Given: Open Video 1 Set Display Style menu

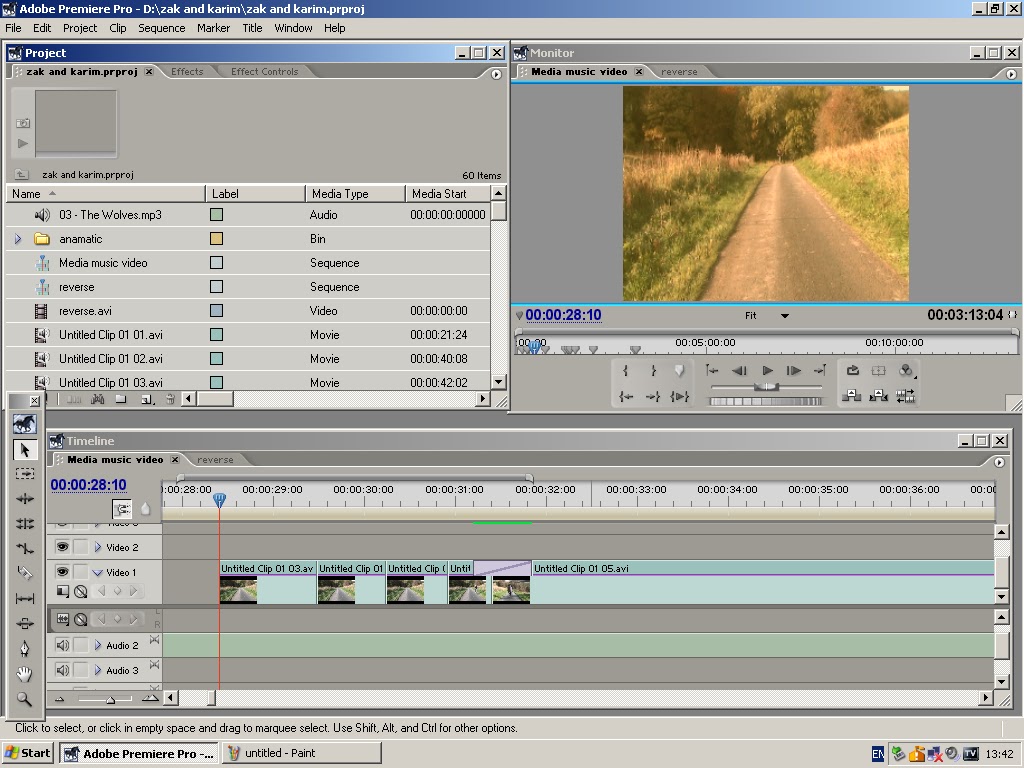Looking at the screenshot, I should click(62, 591).
